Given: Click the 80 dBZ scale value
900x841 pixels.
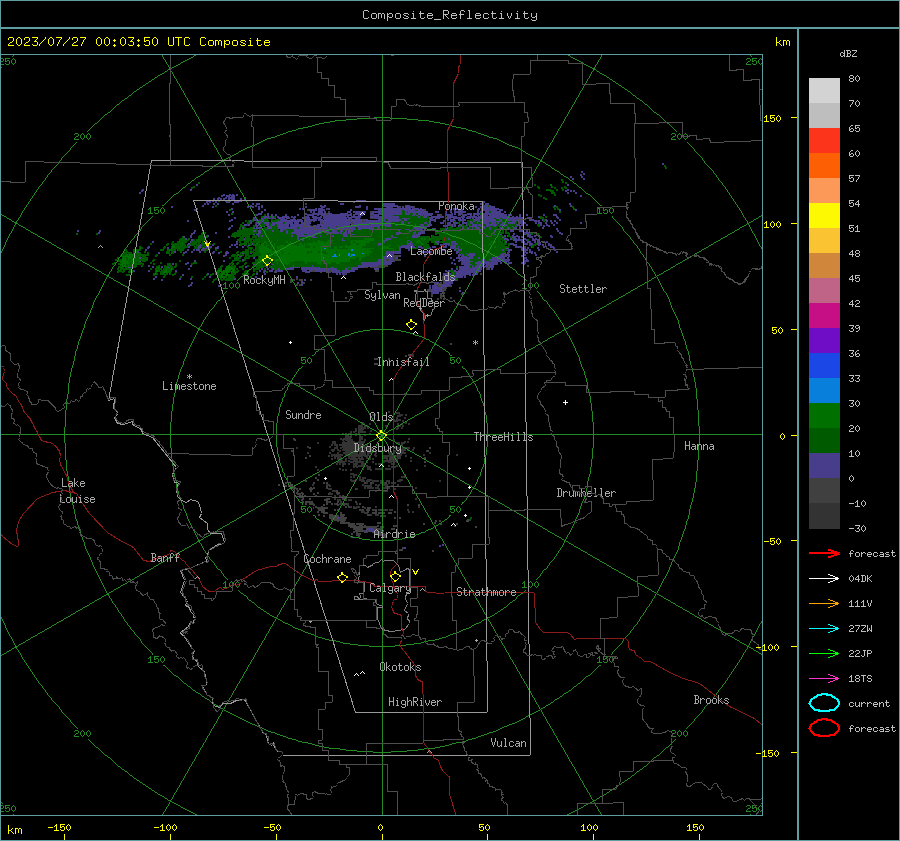Looking at the screenshot, I should point(854,79).
